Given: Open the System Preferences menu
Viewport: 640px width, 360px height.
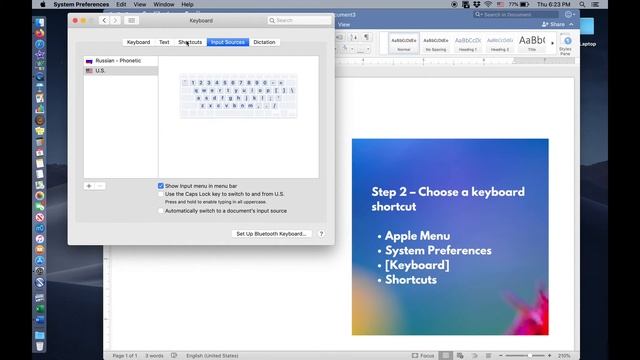Looking at the screenshot, I should point(81,4).
